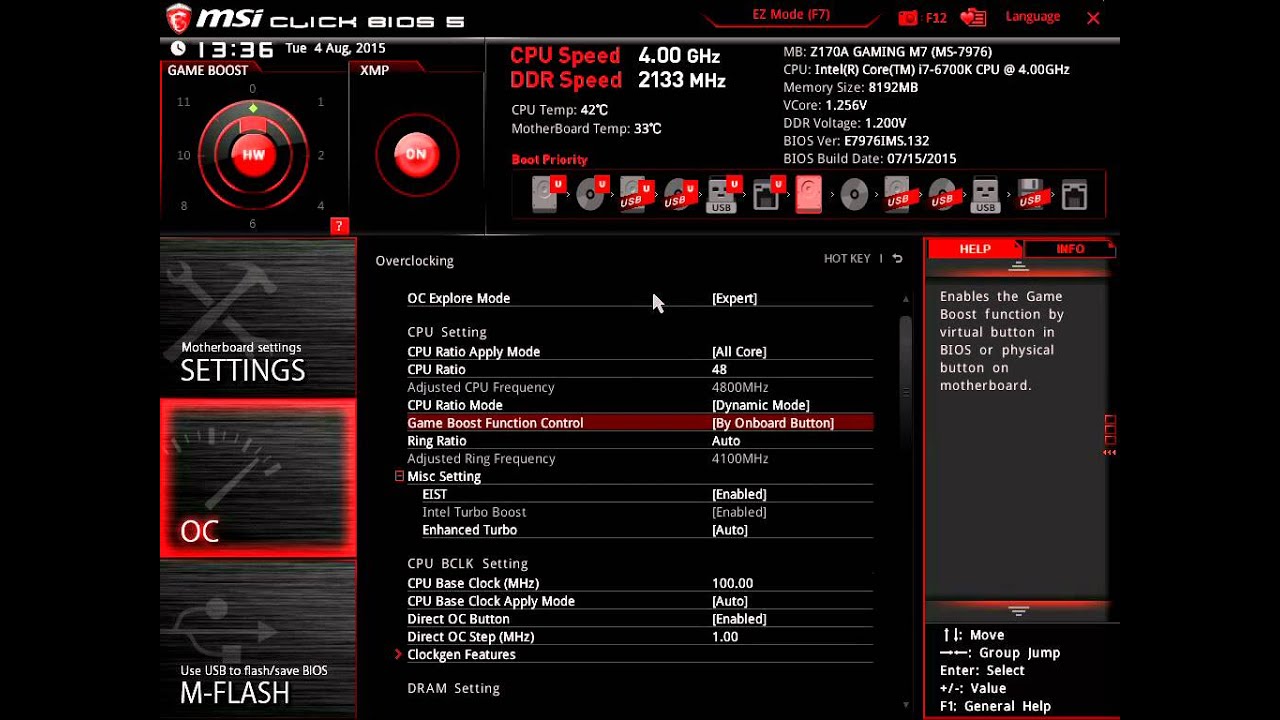Click the scroll-up arrow of settings list
The height and width of the screenshot is (720, 1280).
[x=905, y=299]
